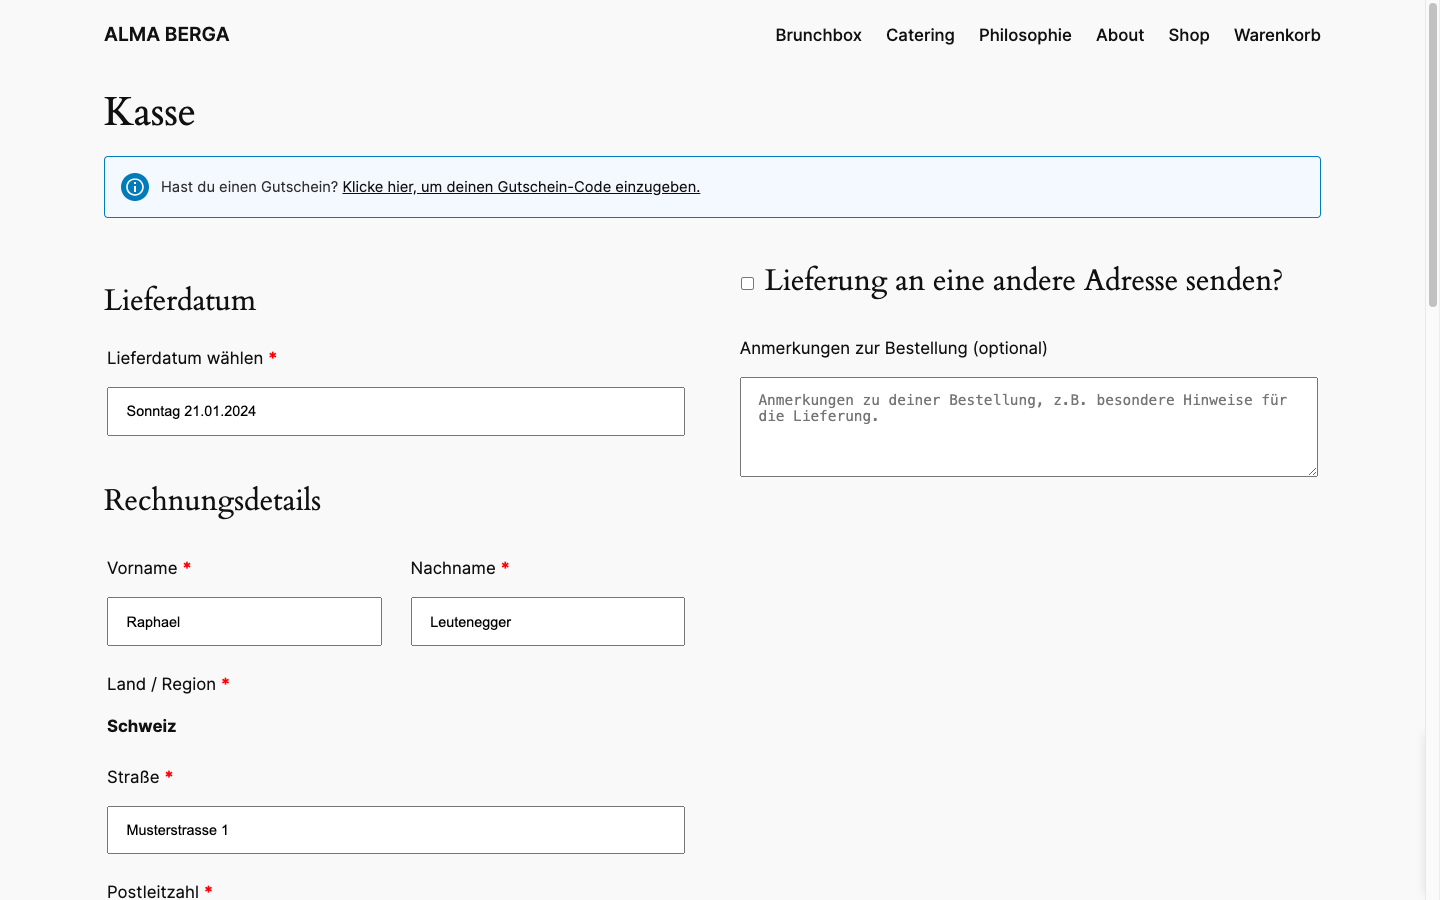This screenshot has height=900, width=1440.
Task: Click the ALMA BERGA site title
Action: [x=167, y=35]
